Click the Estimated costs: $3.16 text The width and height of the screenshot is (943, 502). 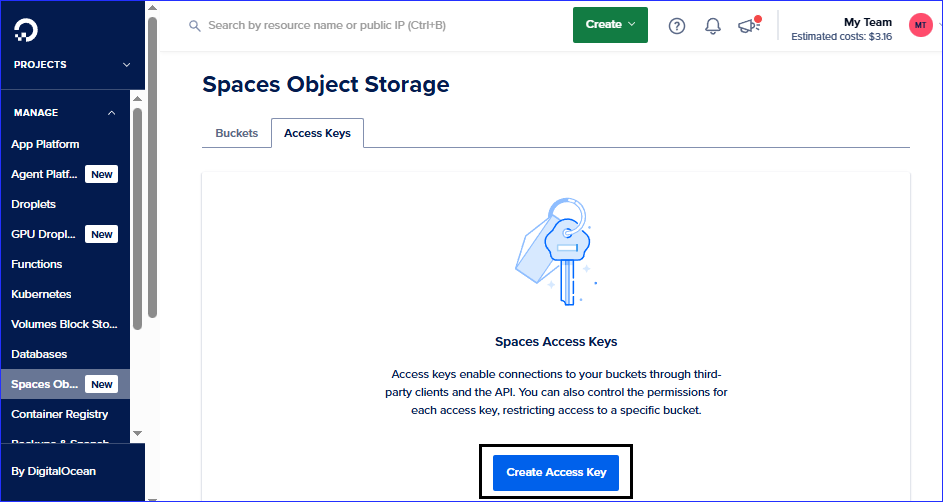841,37
